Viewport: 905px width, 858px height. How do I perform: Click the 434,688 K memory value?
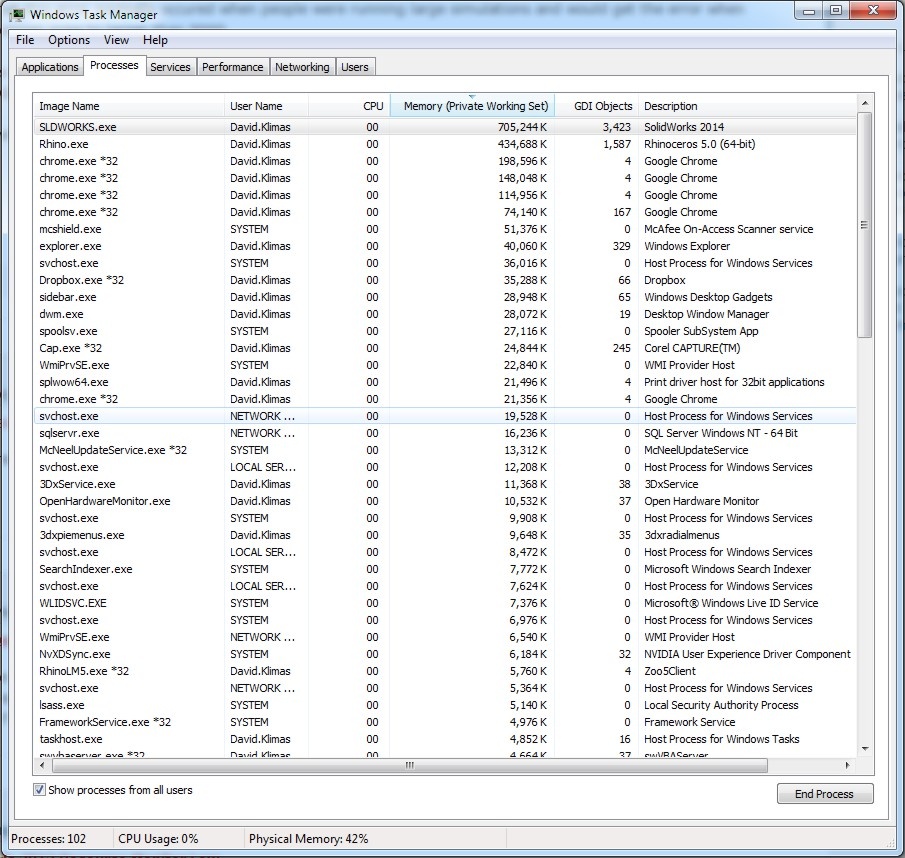point(522,144)
